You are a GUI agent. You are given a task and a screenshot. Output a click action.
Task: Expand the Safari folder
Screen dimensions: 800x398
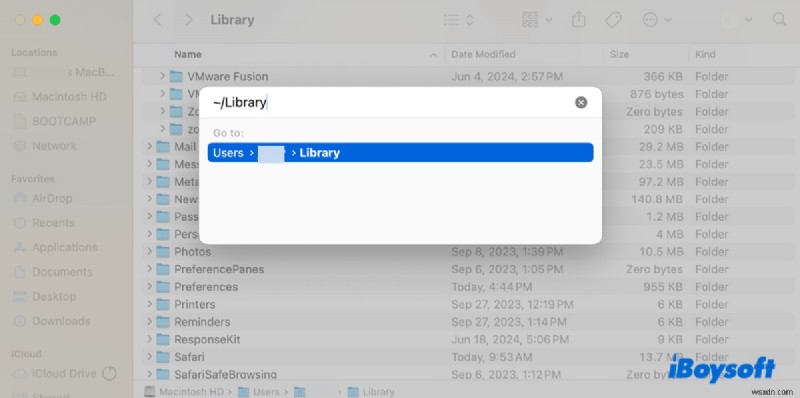tap(149, 357)
